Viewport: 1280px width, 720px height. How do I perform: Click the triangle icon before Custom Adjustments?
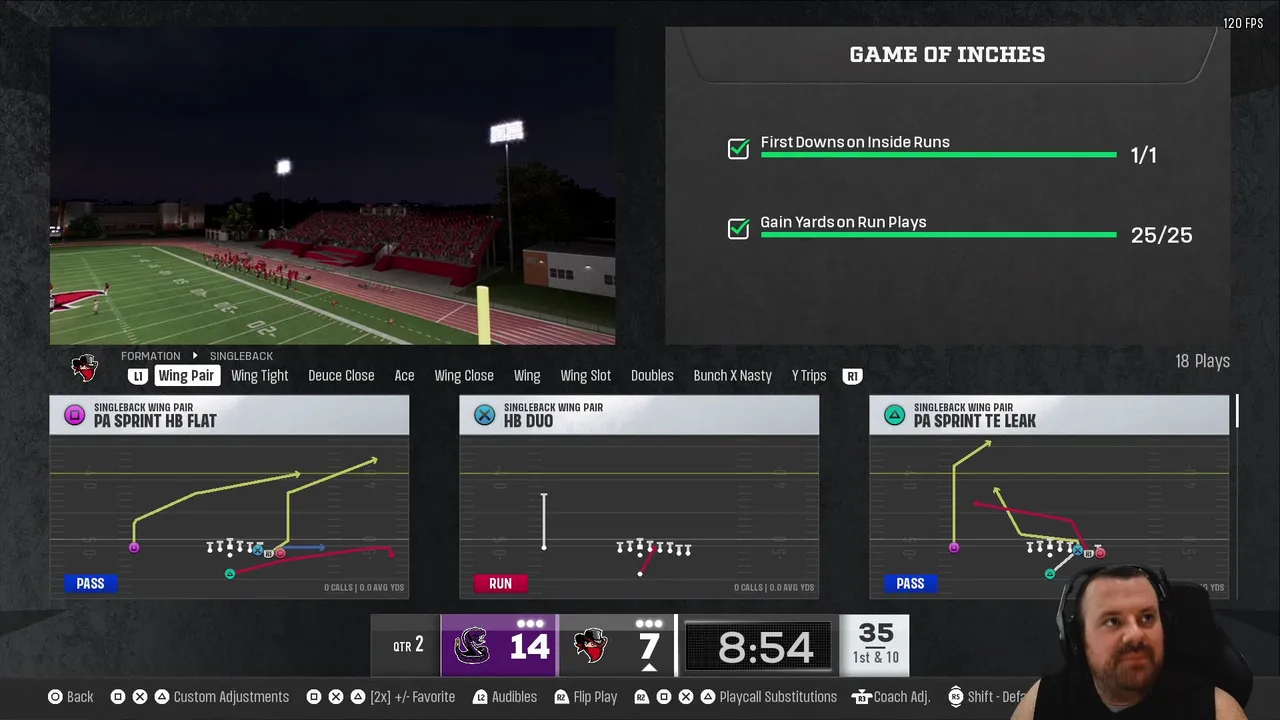(161, 697)
